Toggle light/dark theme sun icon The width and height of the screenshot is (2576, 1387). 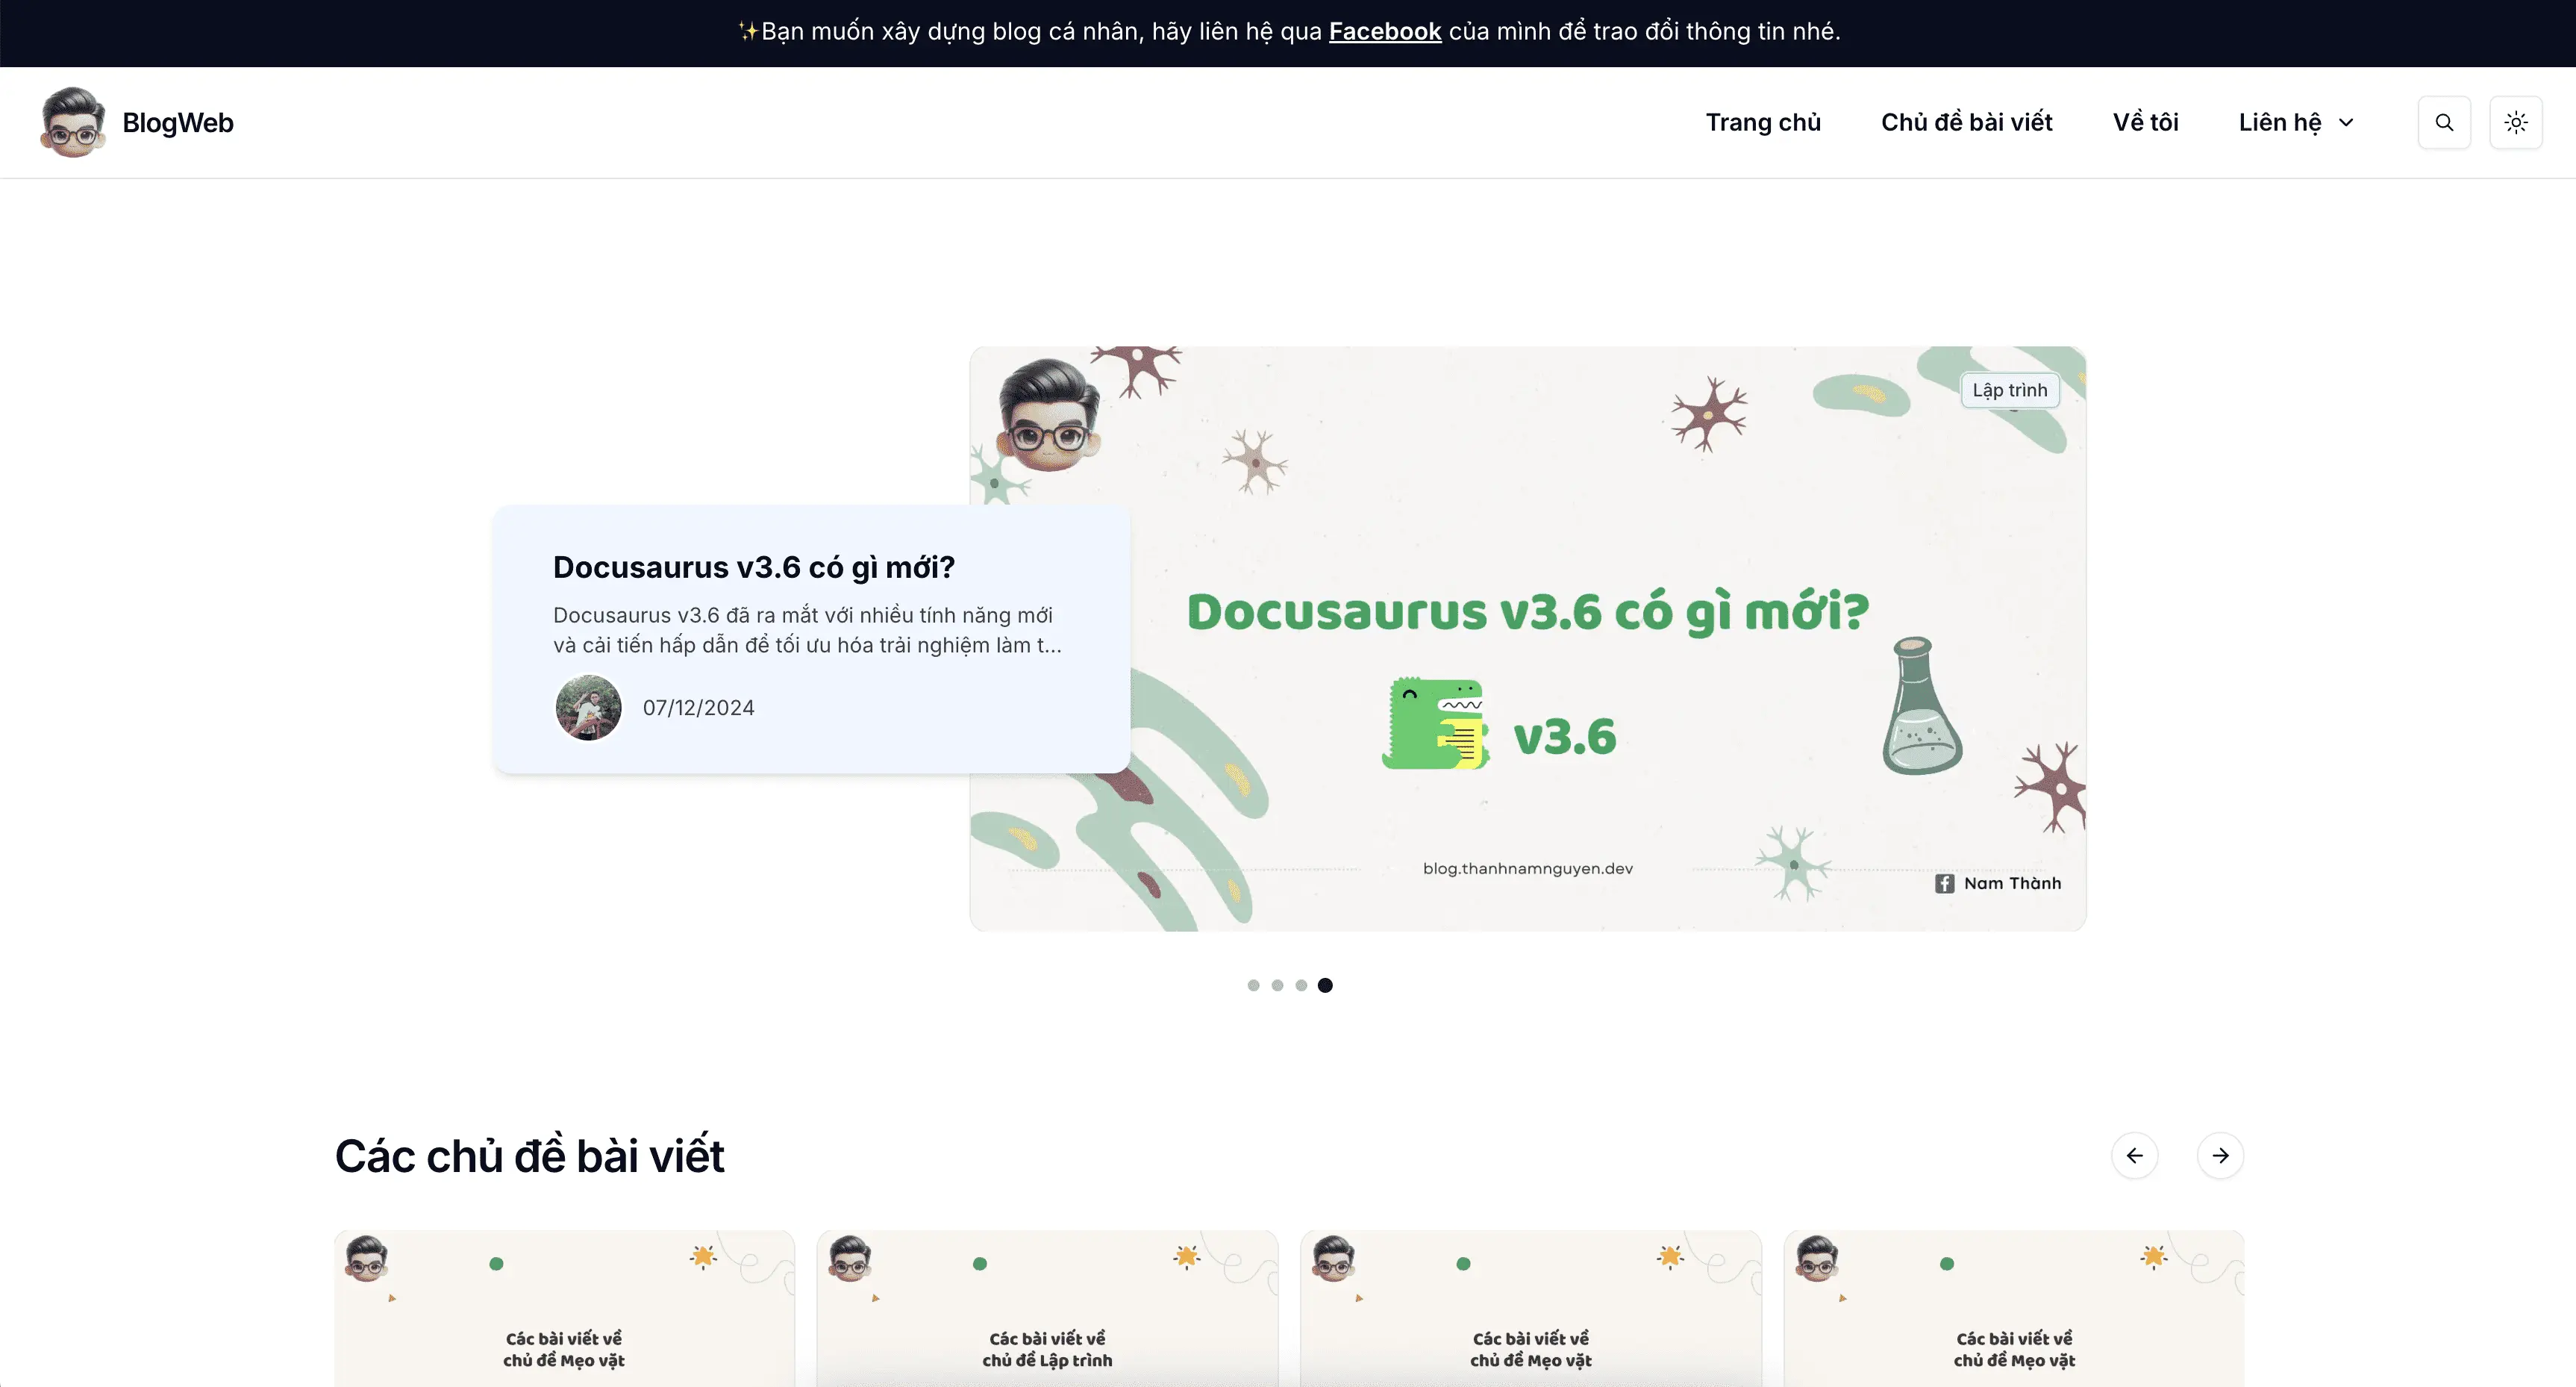pyautogui.click(x=2515, y=122)
